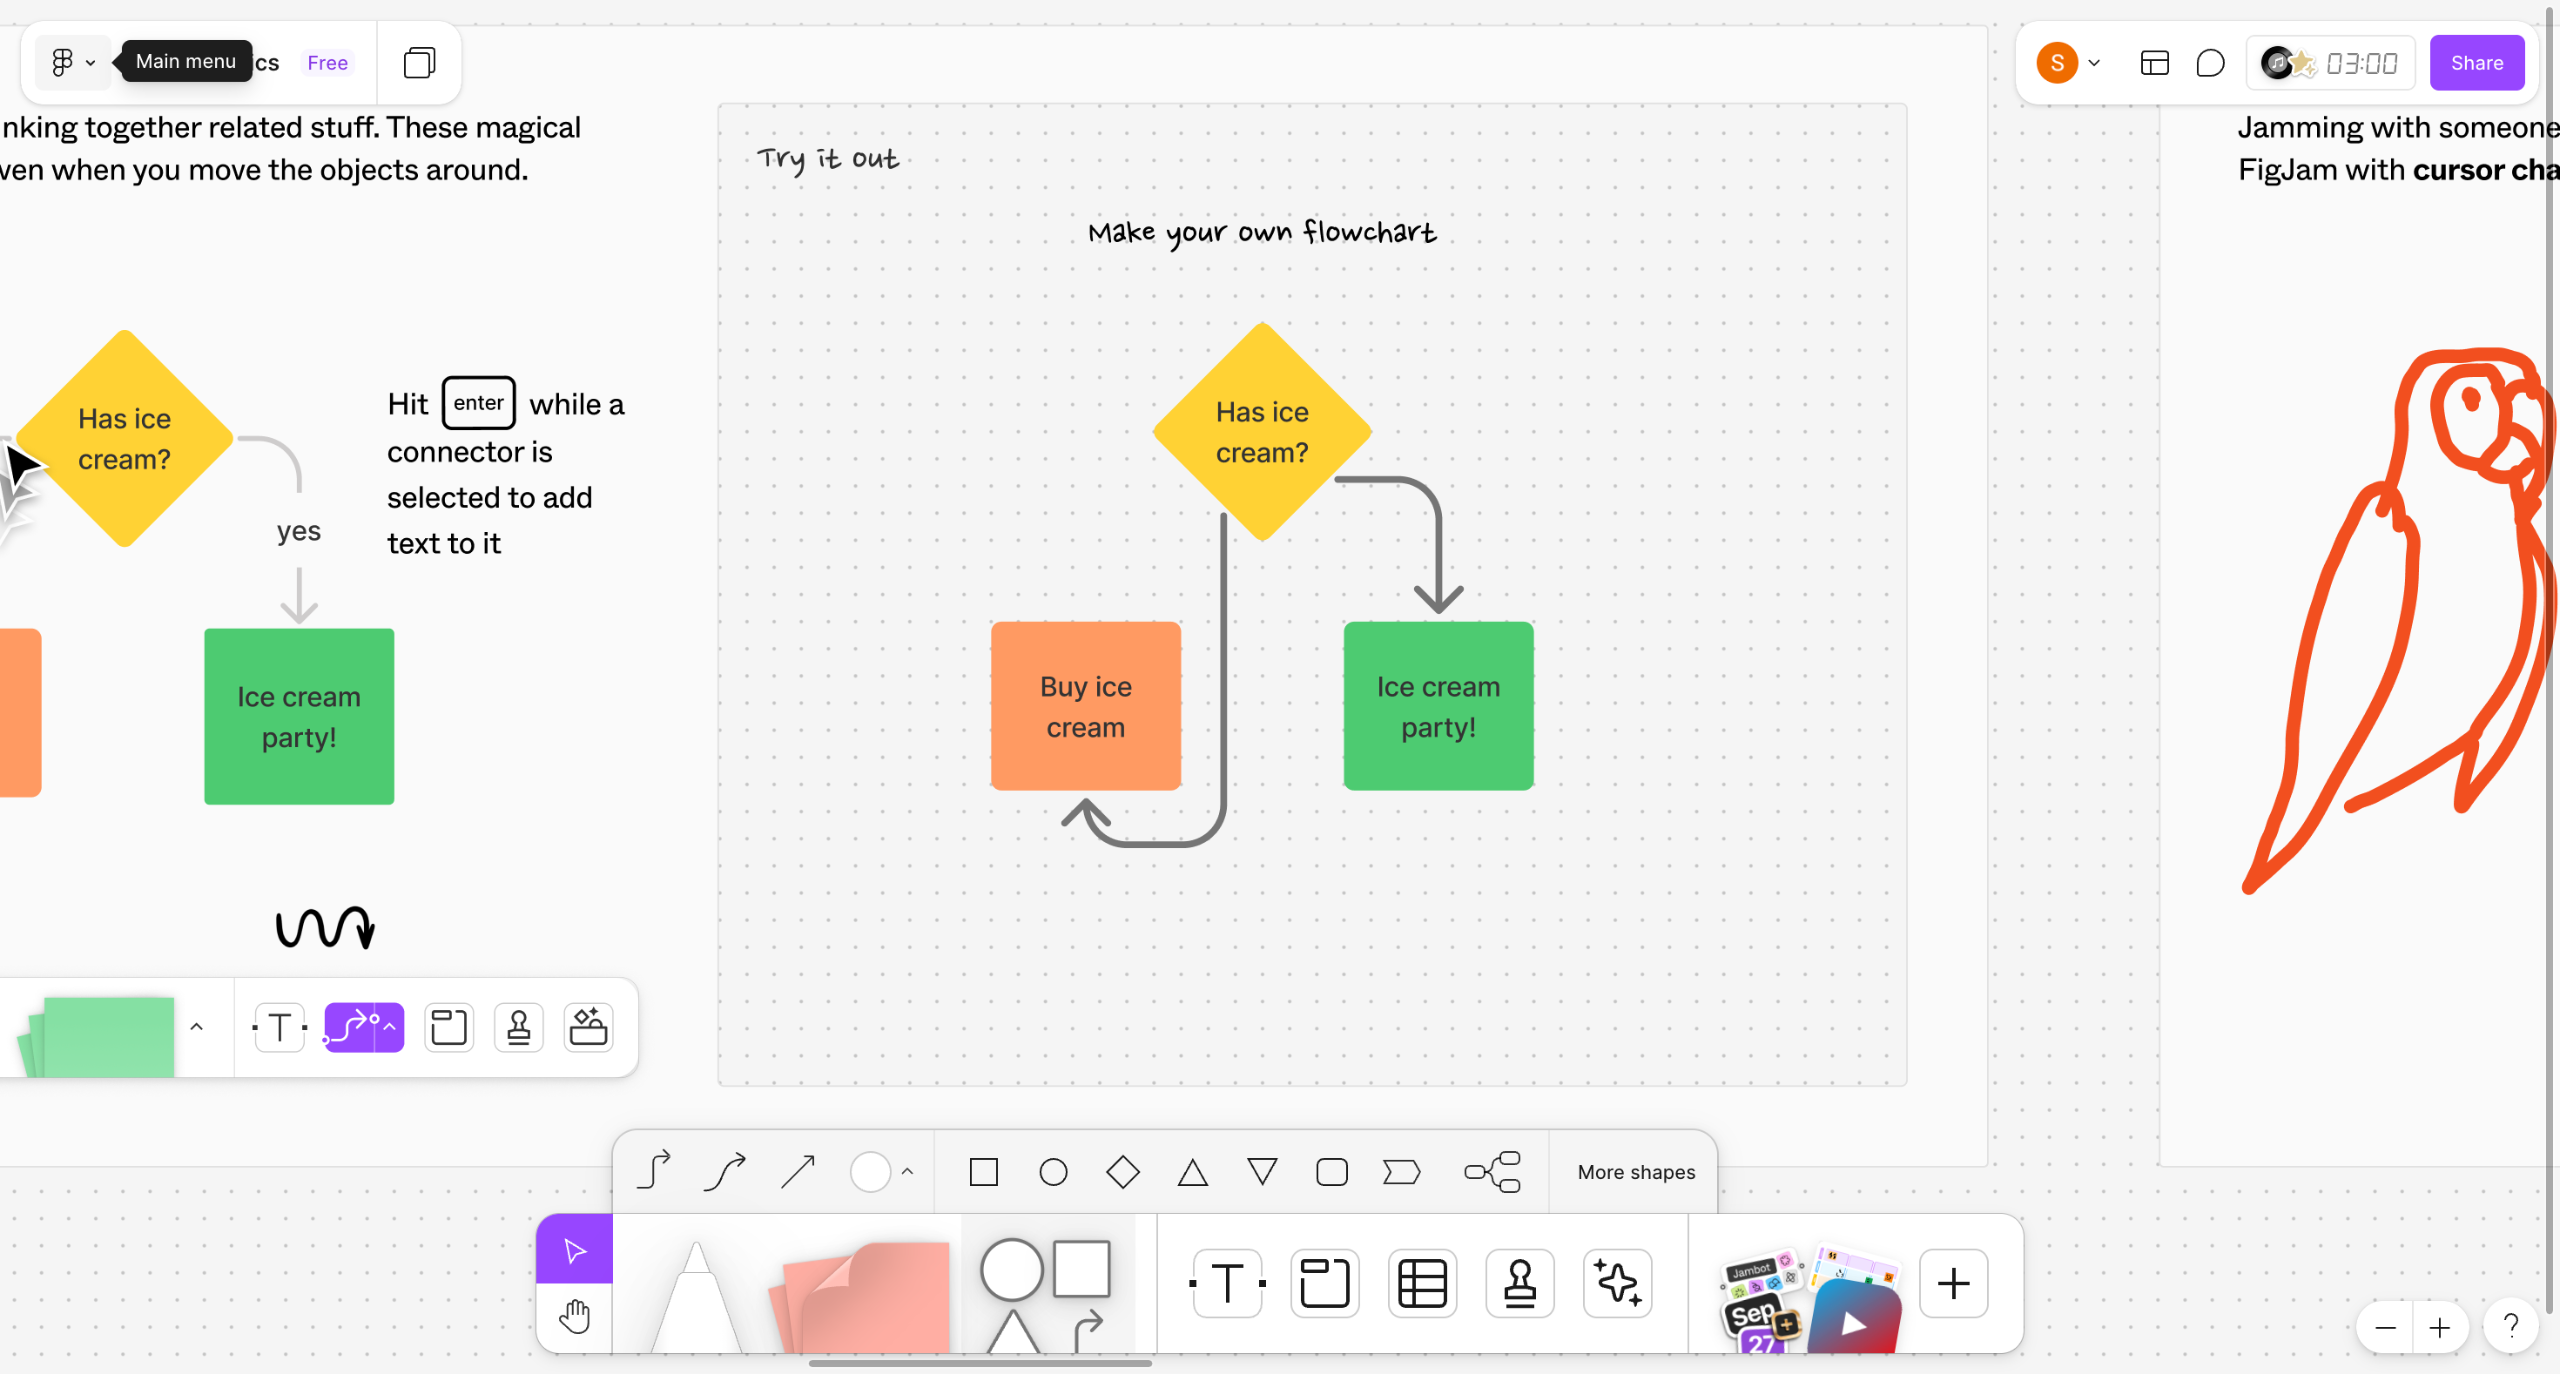This screenshot has height=1374, width=2560.
Task: Open the AI sparkle tool
Action: point(1617,1283)
